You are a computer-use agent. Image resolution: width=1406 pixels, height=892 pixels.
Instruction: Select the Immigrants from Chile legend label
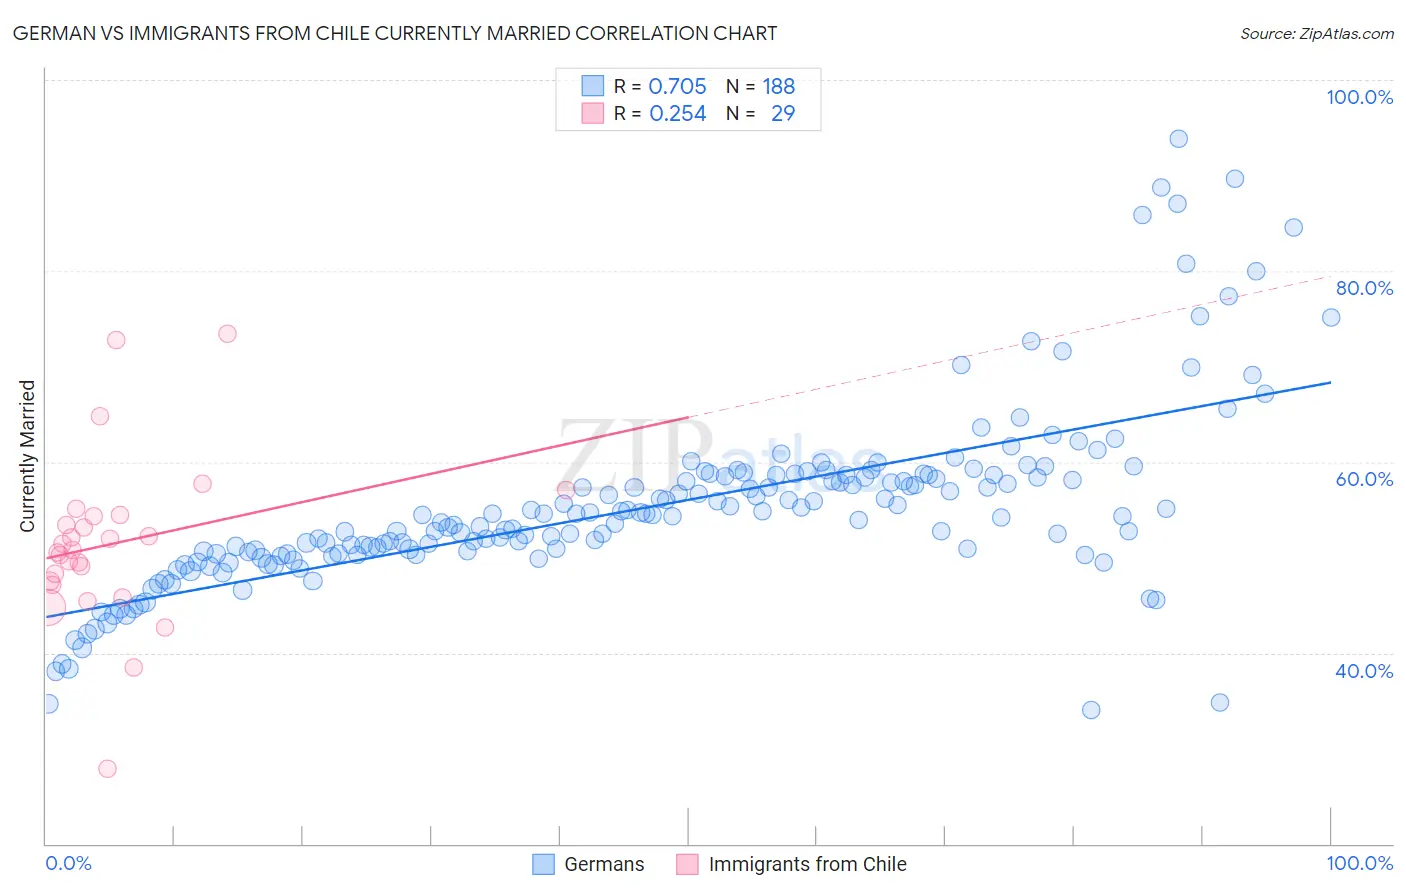[x=808, y=864]
